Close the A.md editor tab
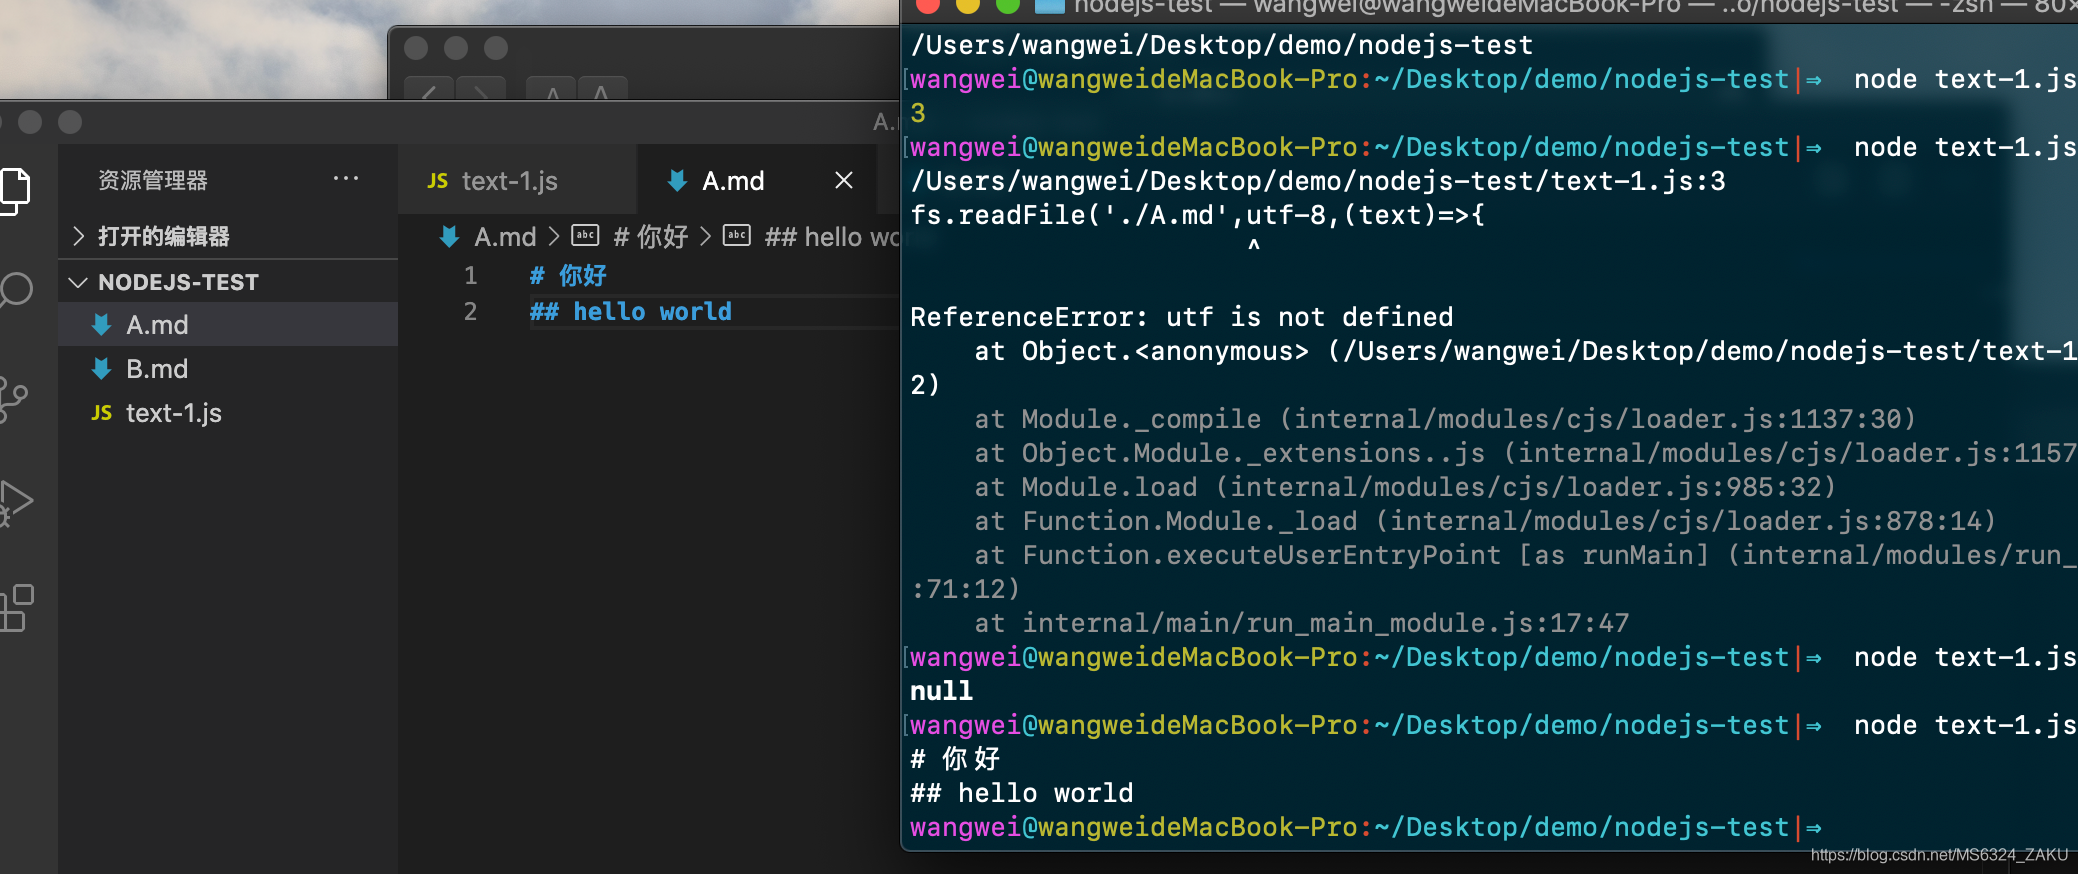 [844, 180]
